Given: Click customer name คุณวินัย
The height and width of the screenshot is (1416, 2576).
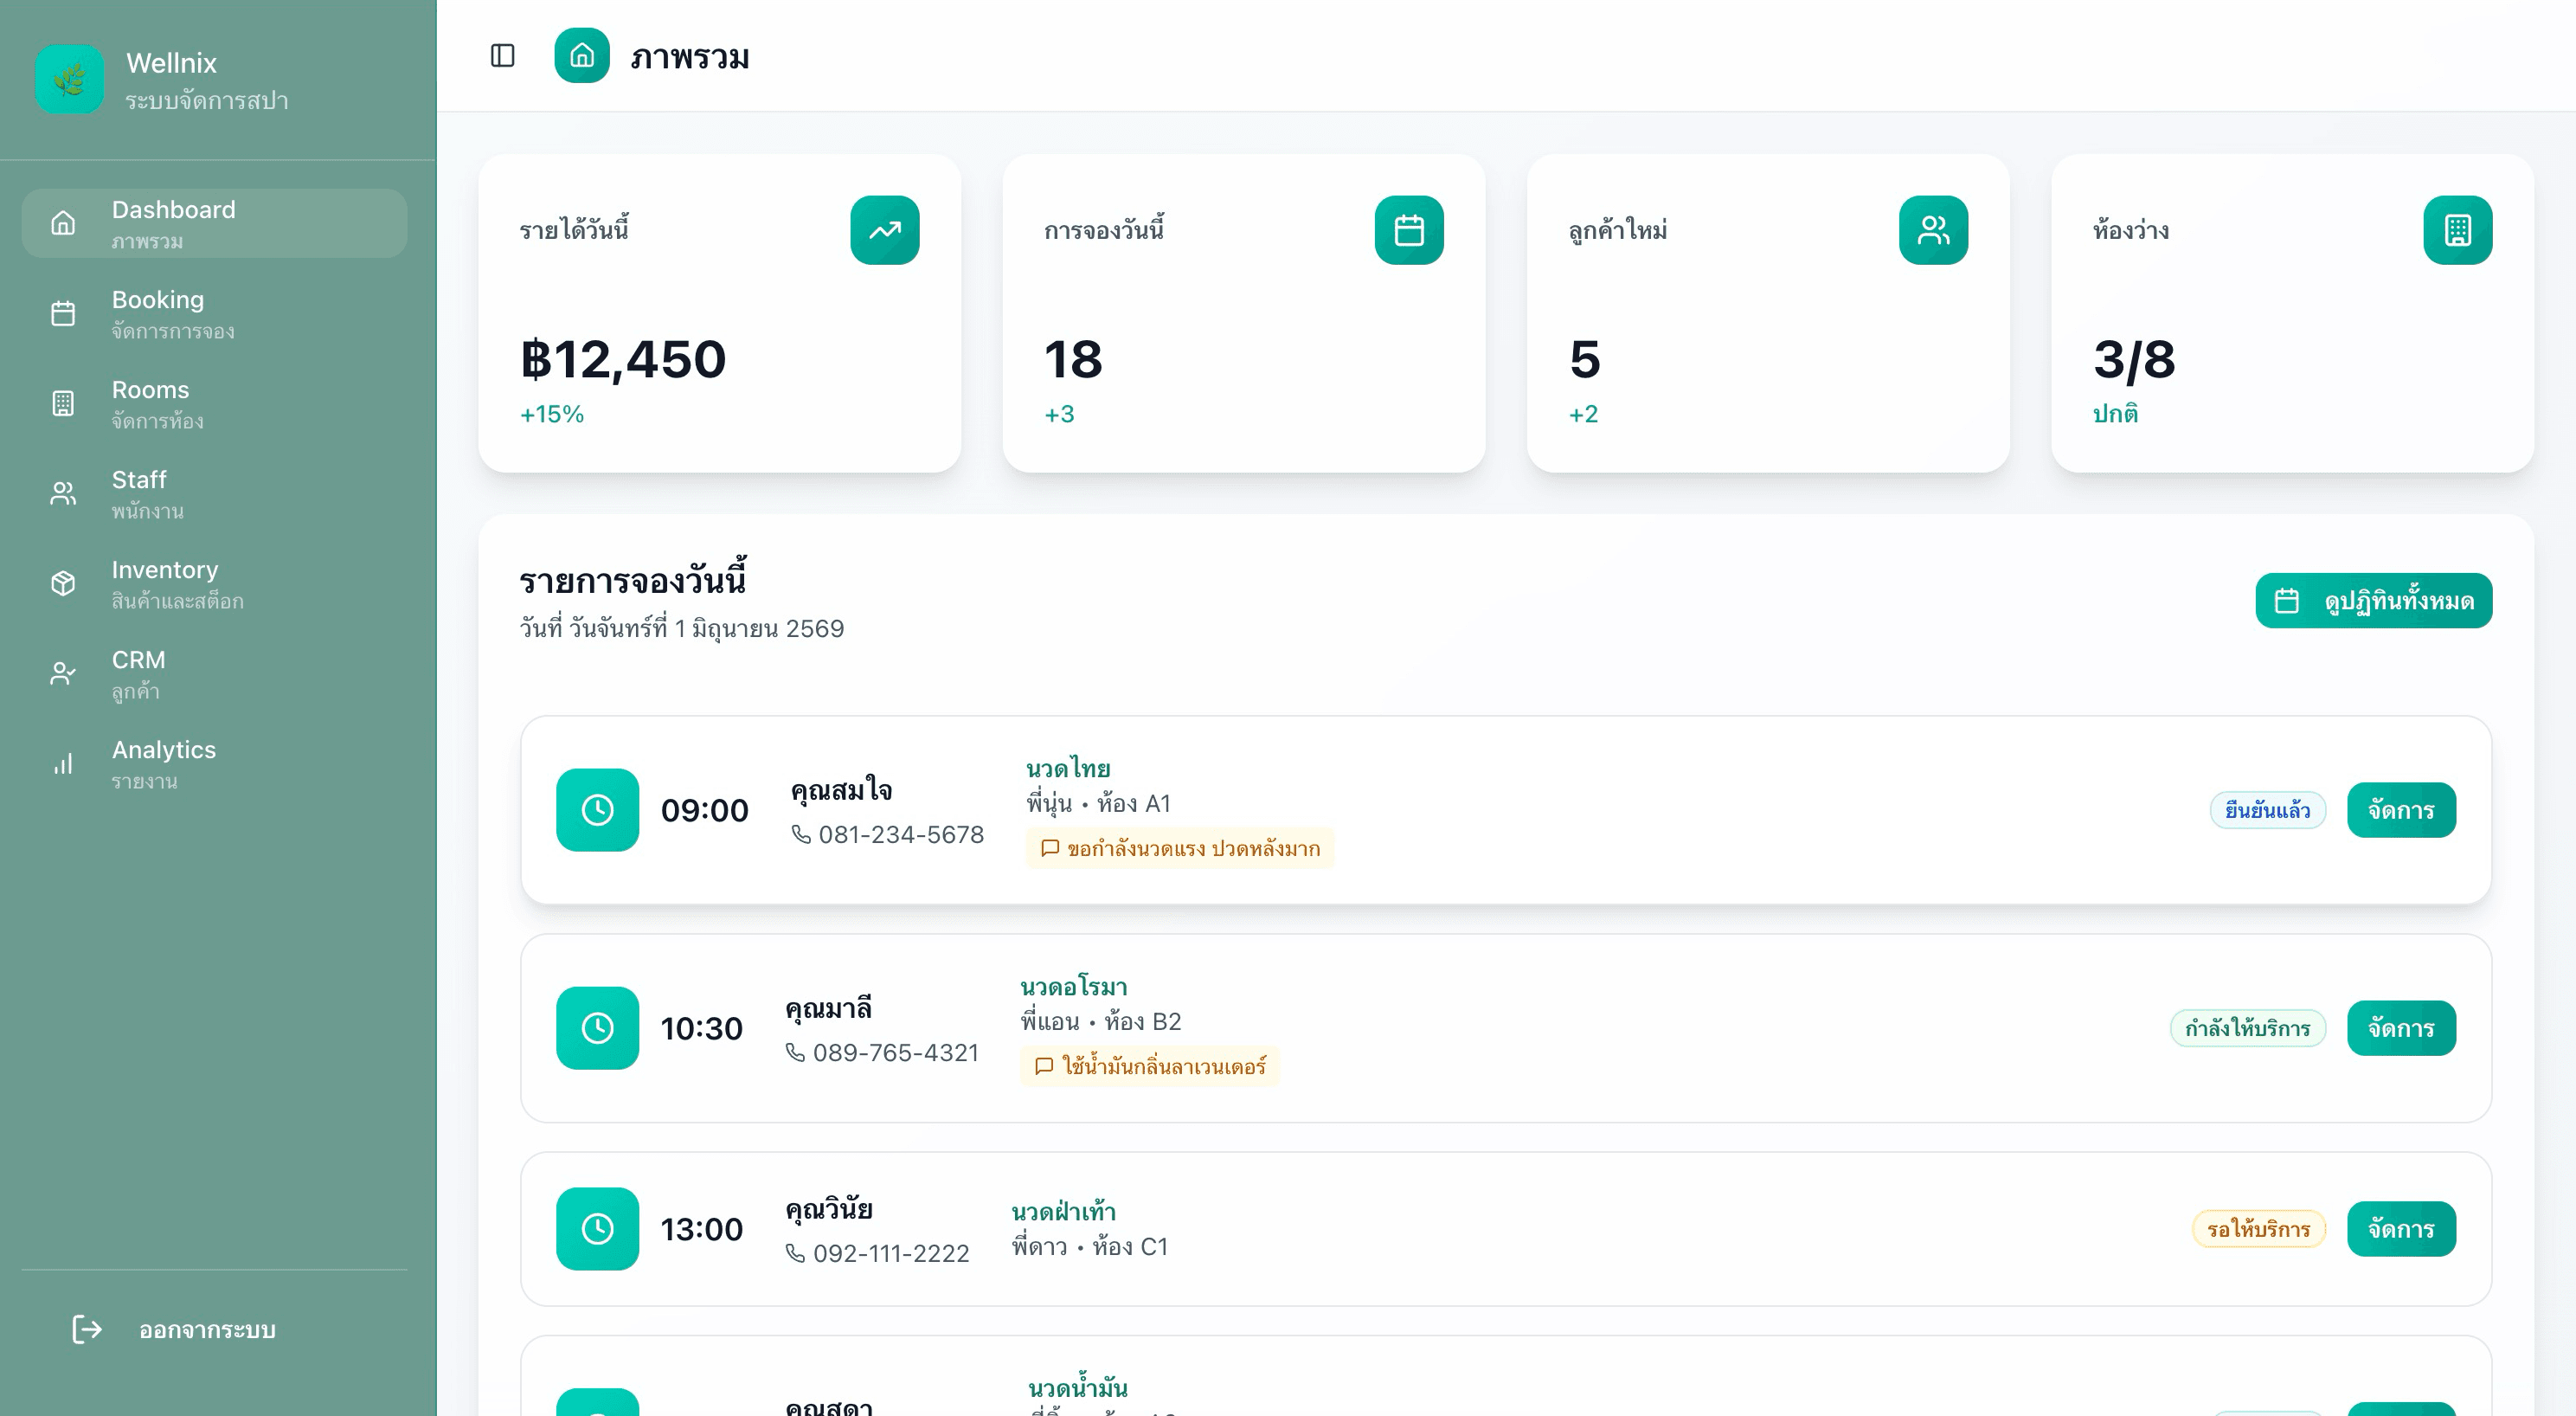Looking at the screenshot, I should tap(828, 1210).
